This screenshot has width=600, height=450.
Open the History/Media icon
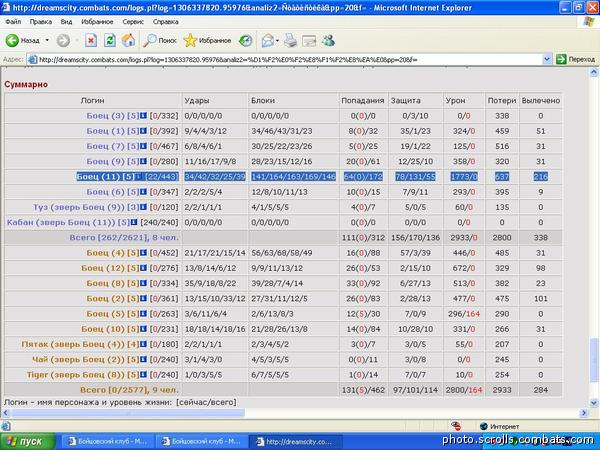coord(245,40)
